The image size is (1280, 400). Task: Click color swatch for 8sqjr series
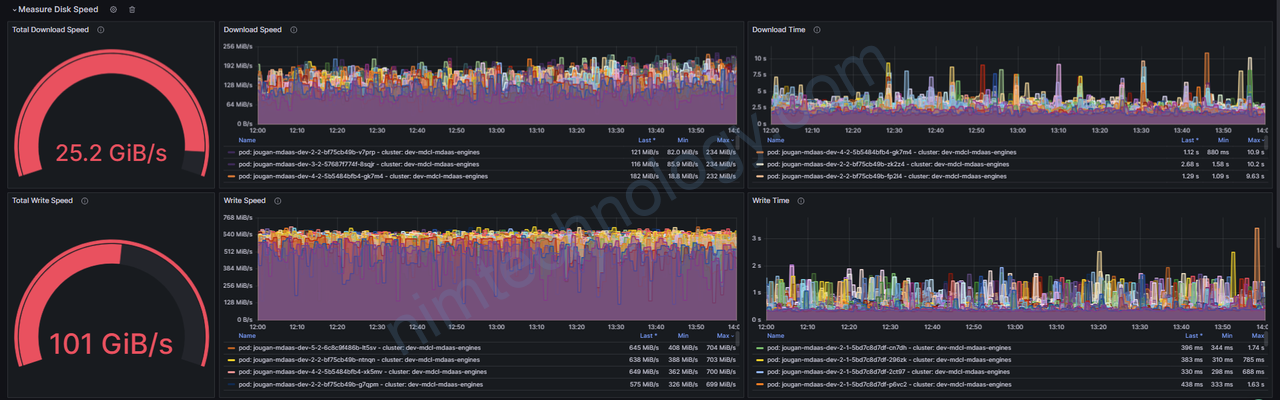230,164
